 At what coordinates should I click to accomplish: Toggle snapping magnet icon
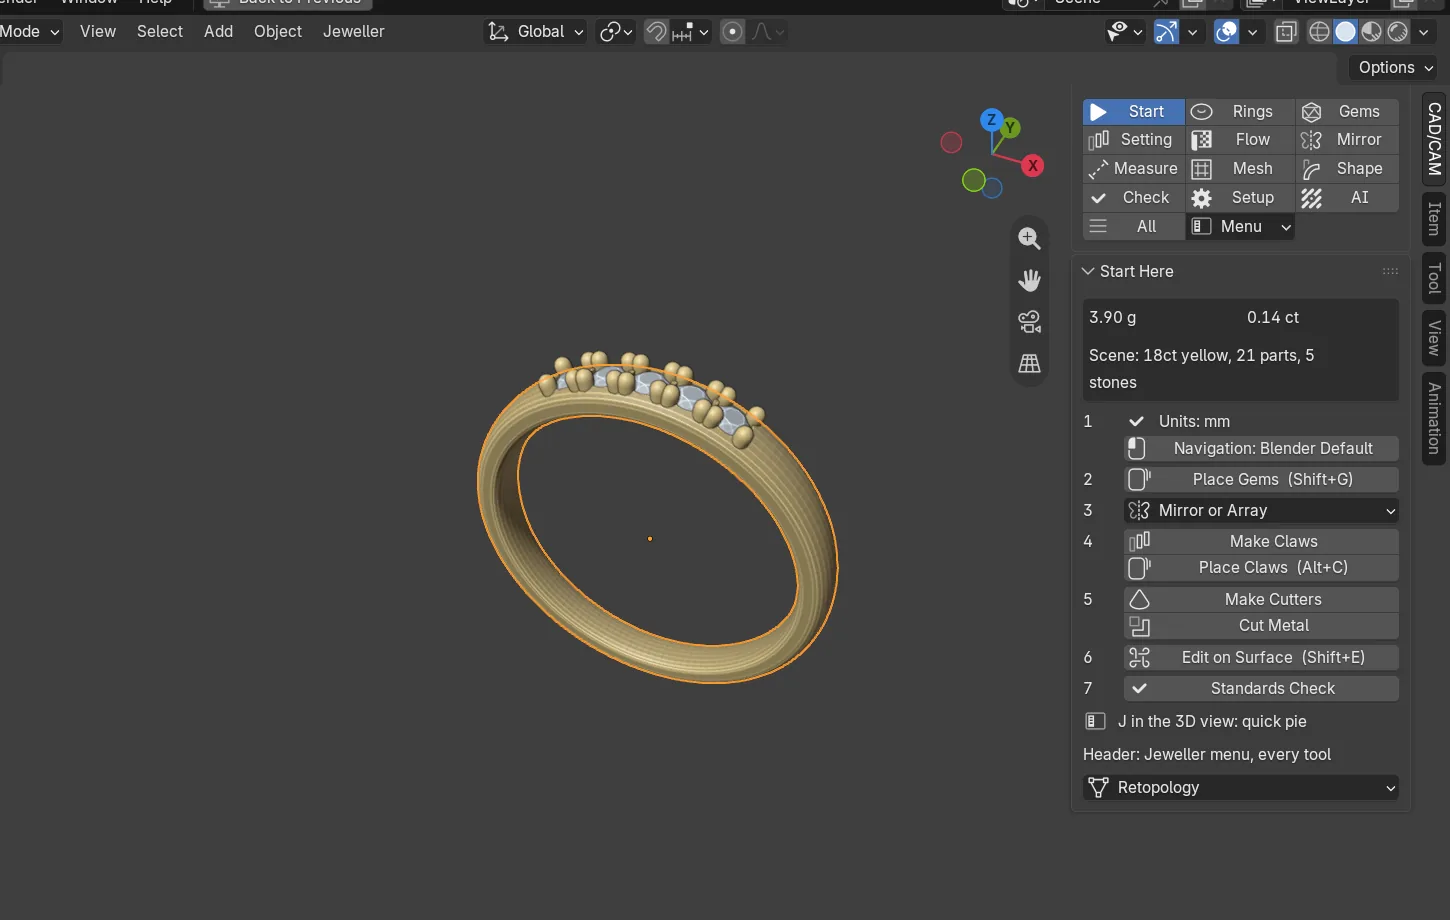click(x=656, y=32)
